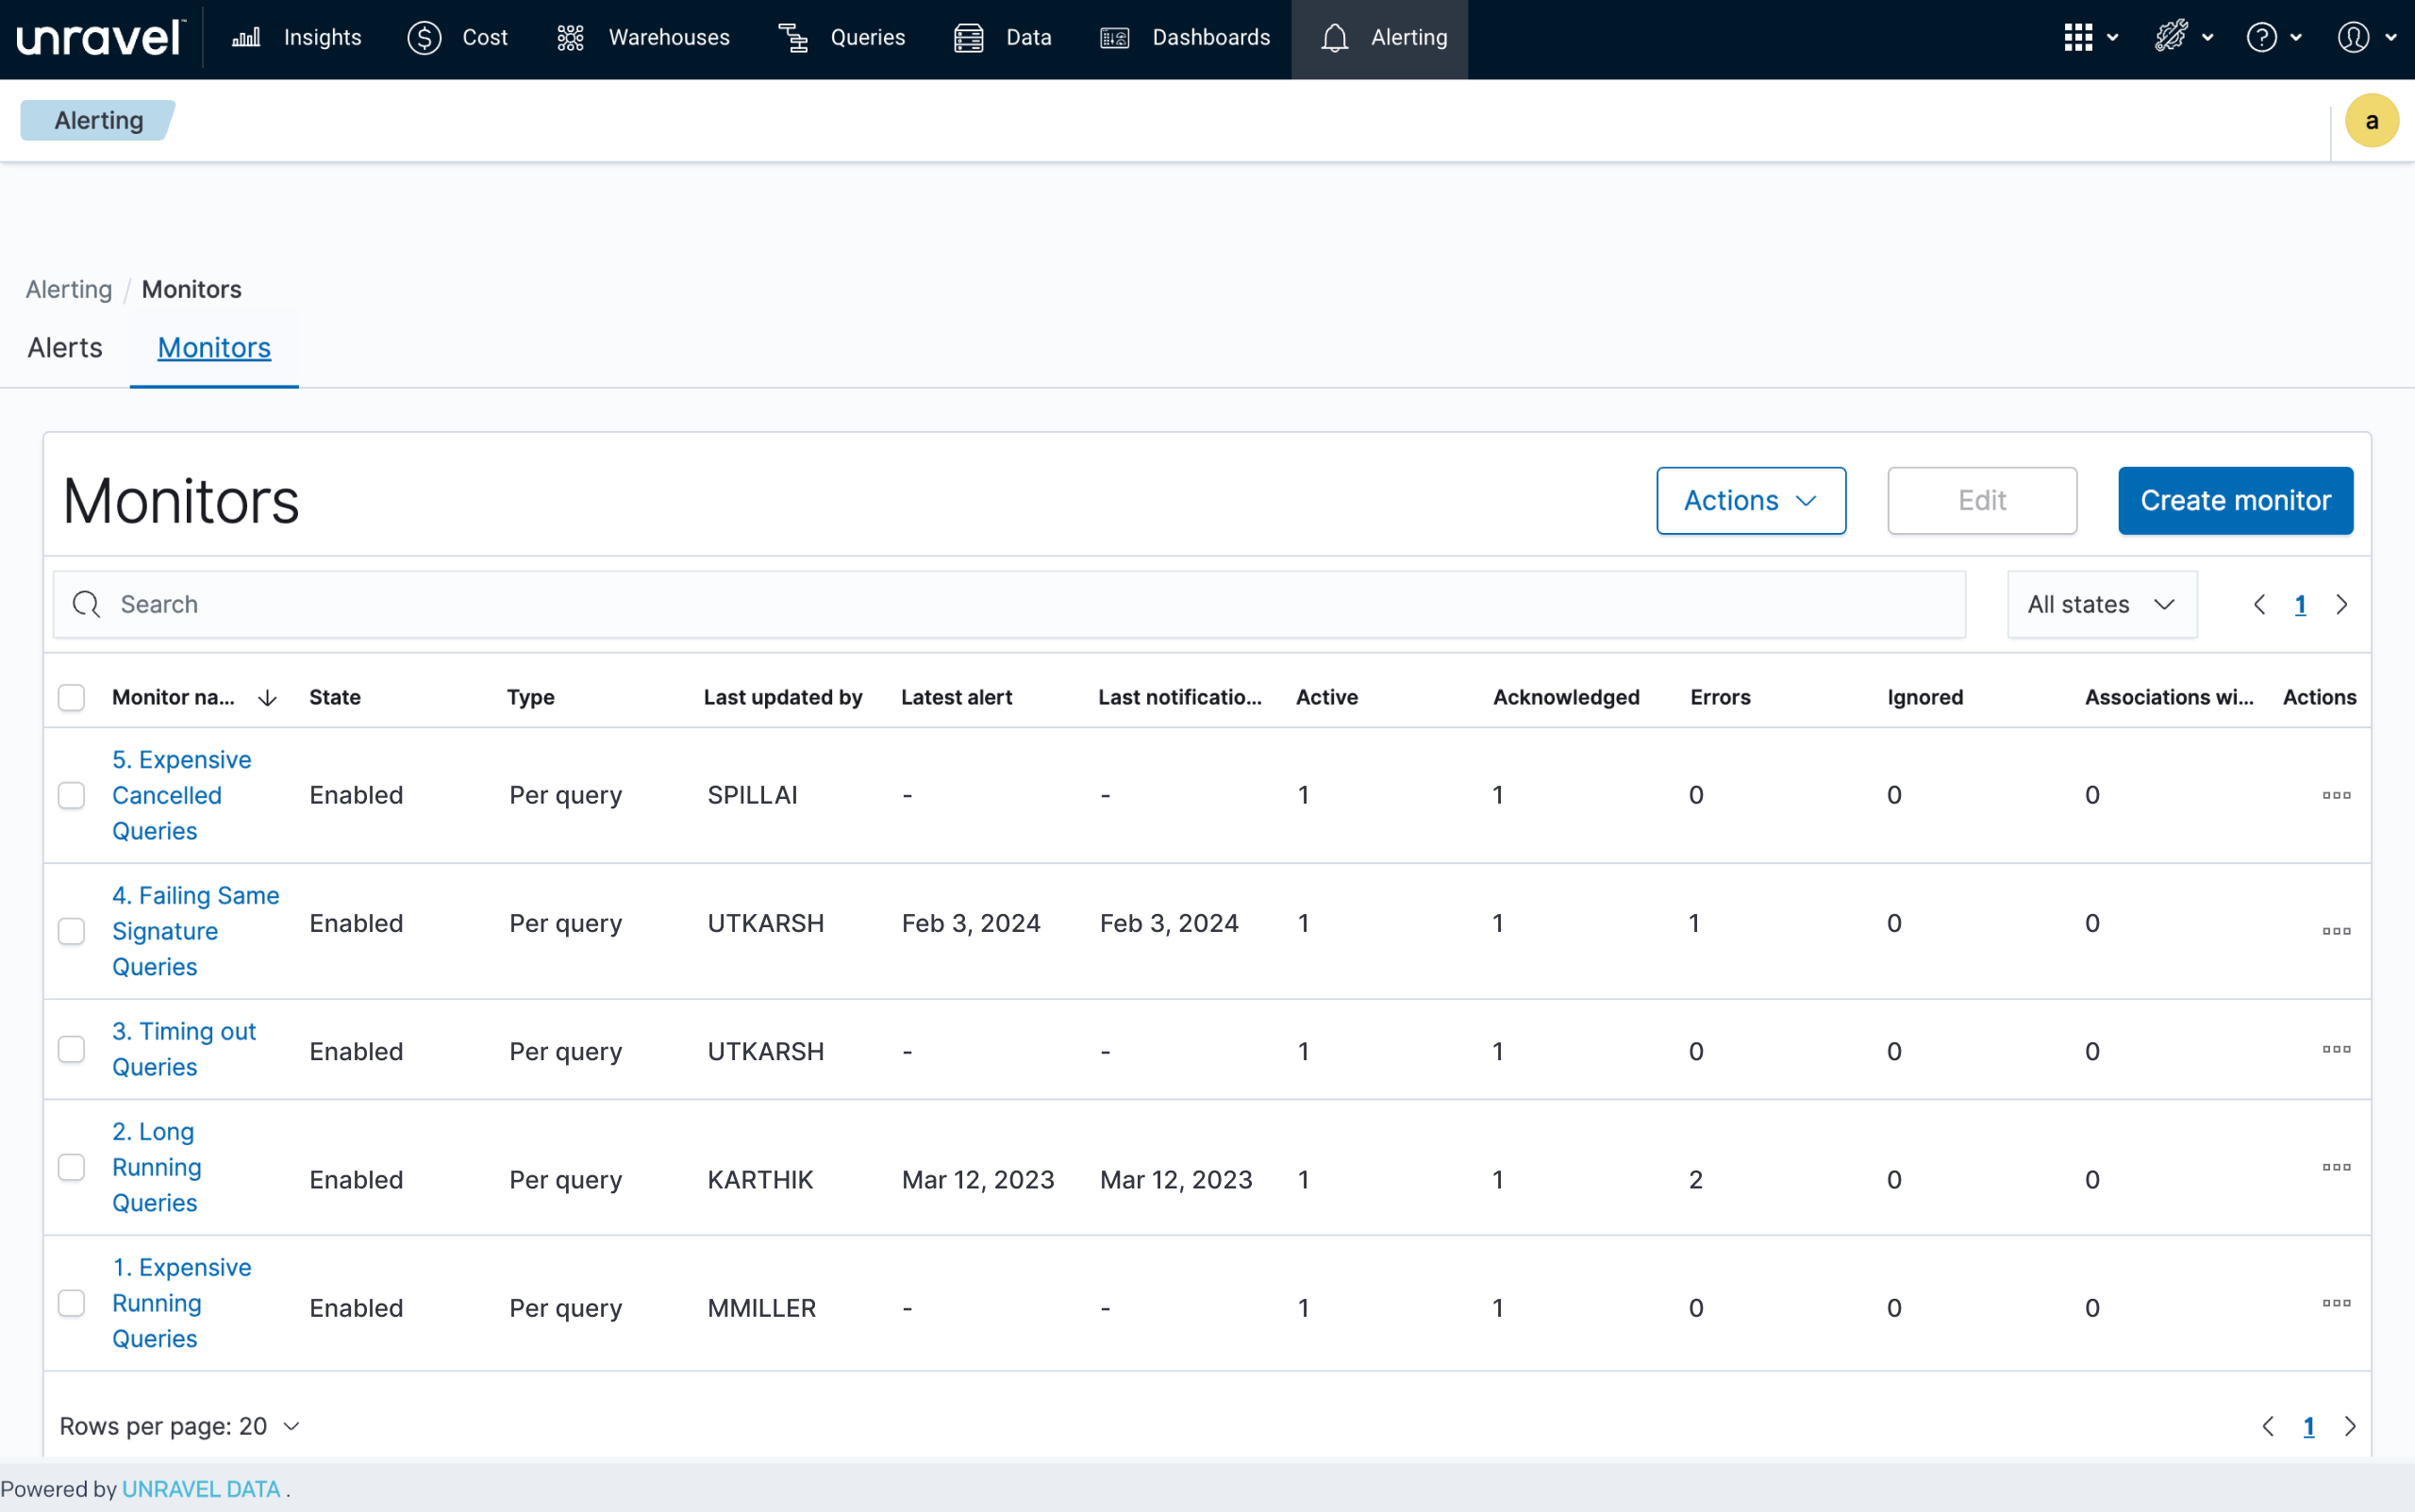Viewport: 2415px width, 1512px height.
Task: Click the Data storage icon
Action: point(968,38)
